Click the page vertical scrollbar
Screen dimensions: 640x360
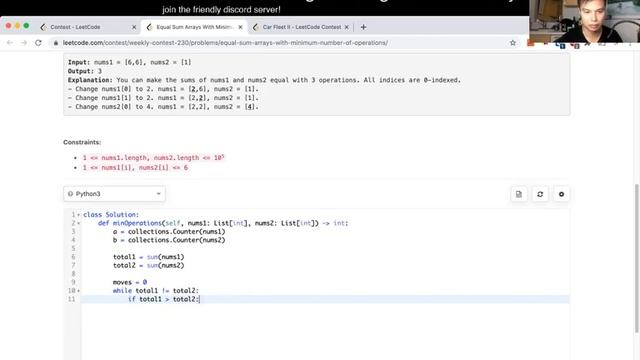pyautogui.click(x=637, y=258)
